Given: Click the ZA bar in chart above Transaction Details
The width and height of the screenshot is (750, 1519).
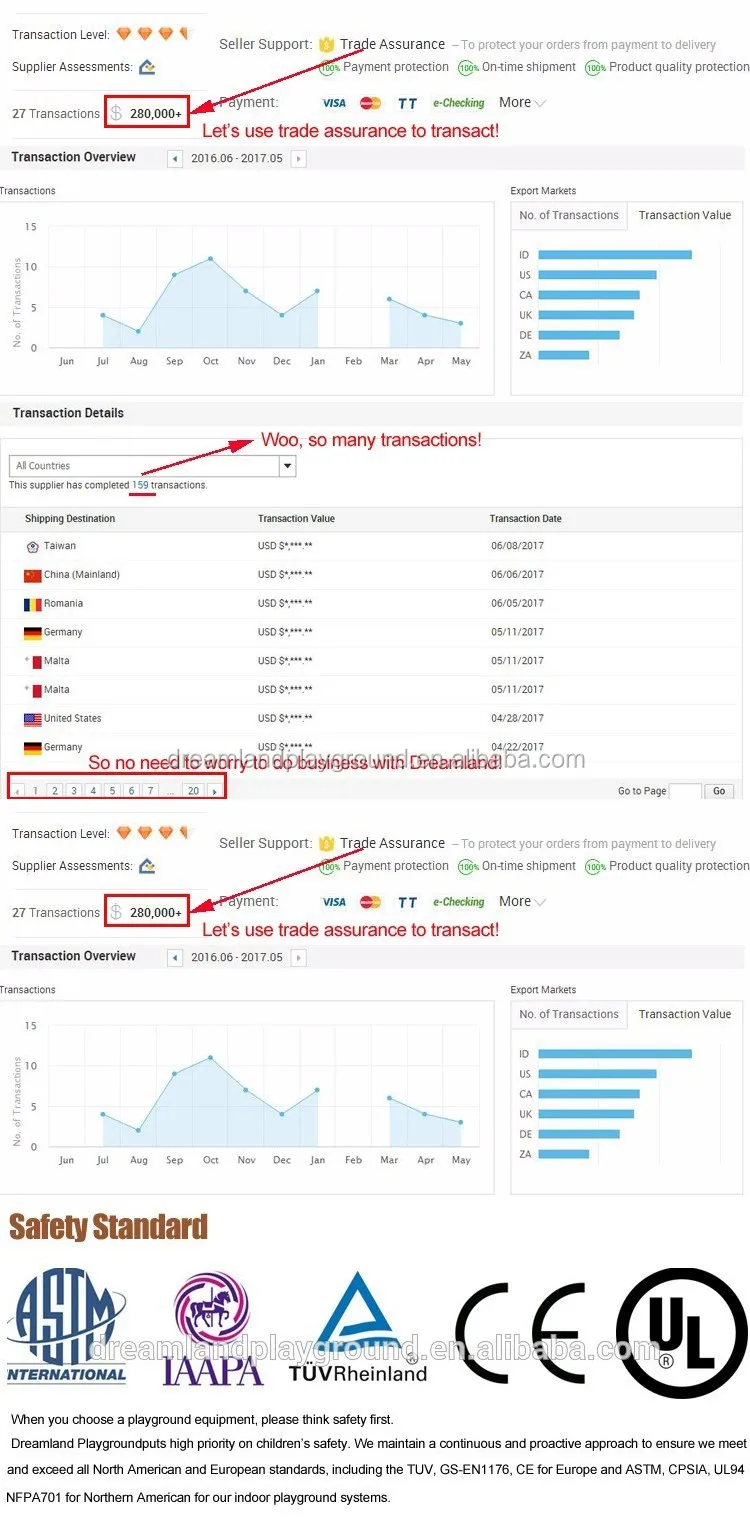Looking at the screenshot, I should click(563, 355).
